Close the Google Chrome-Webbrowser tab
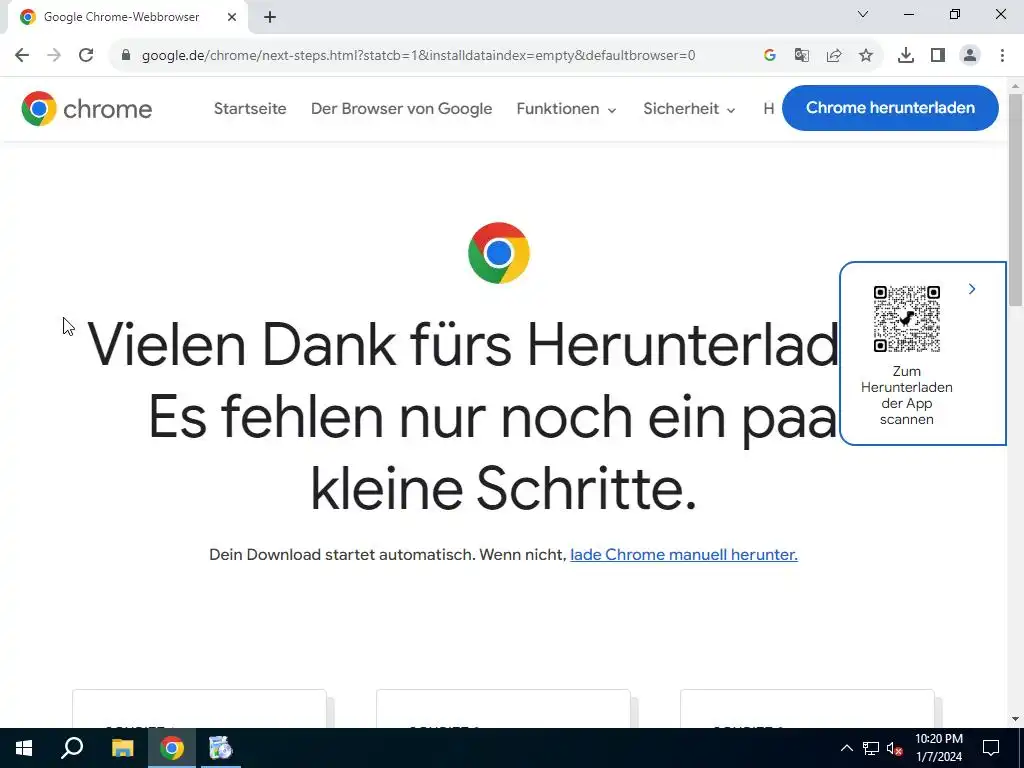 click(x=232, y=17)
